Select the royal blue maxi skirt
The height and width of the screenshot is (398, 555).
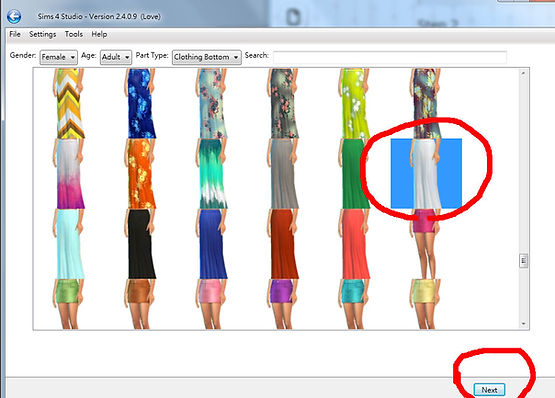[x=212, y=244]
